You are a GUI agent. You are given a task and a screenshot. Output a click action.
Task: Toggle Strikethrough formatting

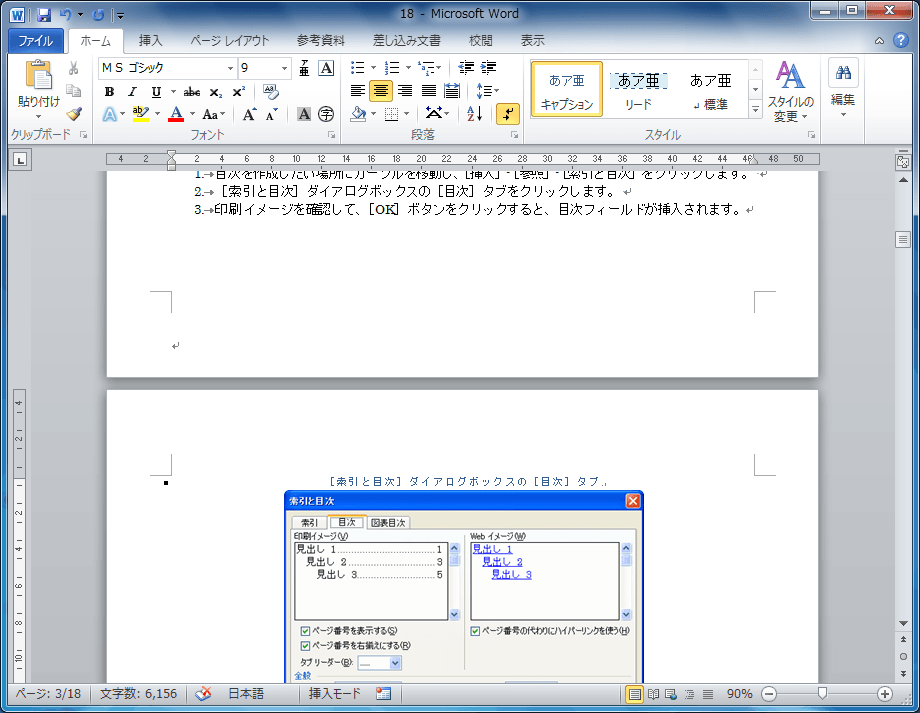192,92
